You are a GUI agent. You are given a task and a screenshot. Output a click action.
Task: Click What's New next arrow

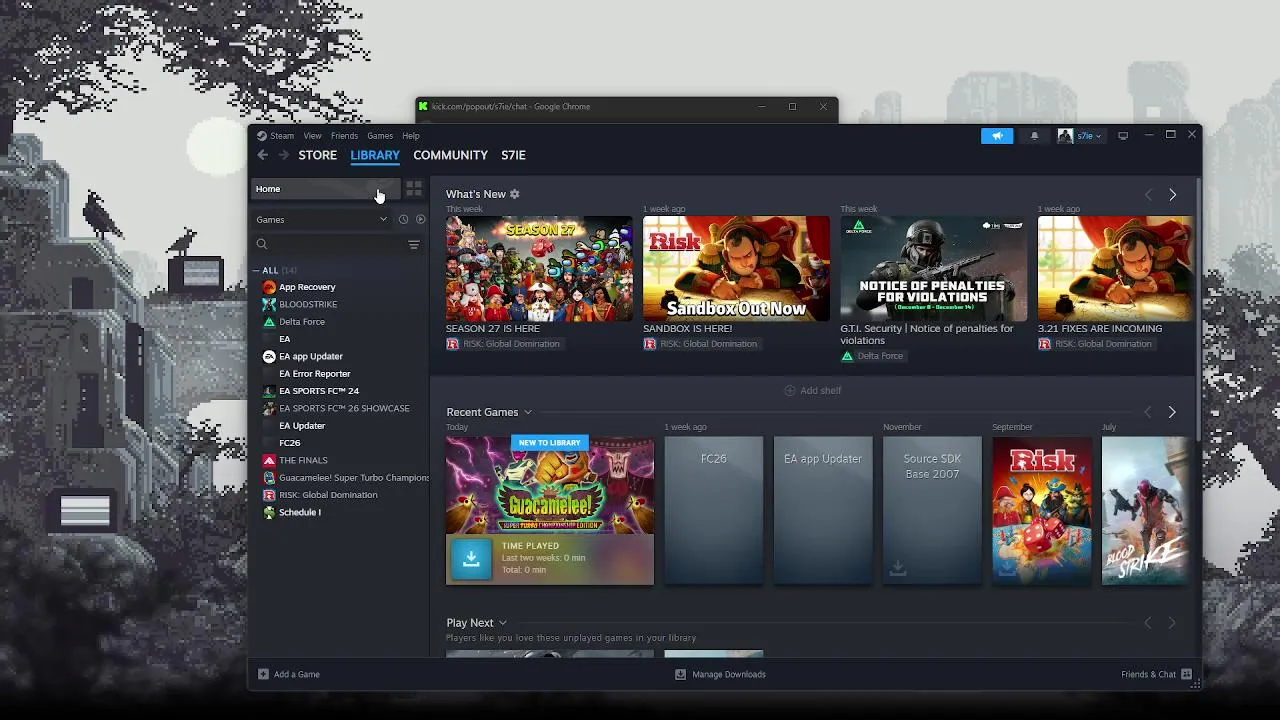click(1173, 194)
